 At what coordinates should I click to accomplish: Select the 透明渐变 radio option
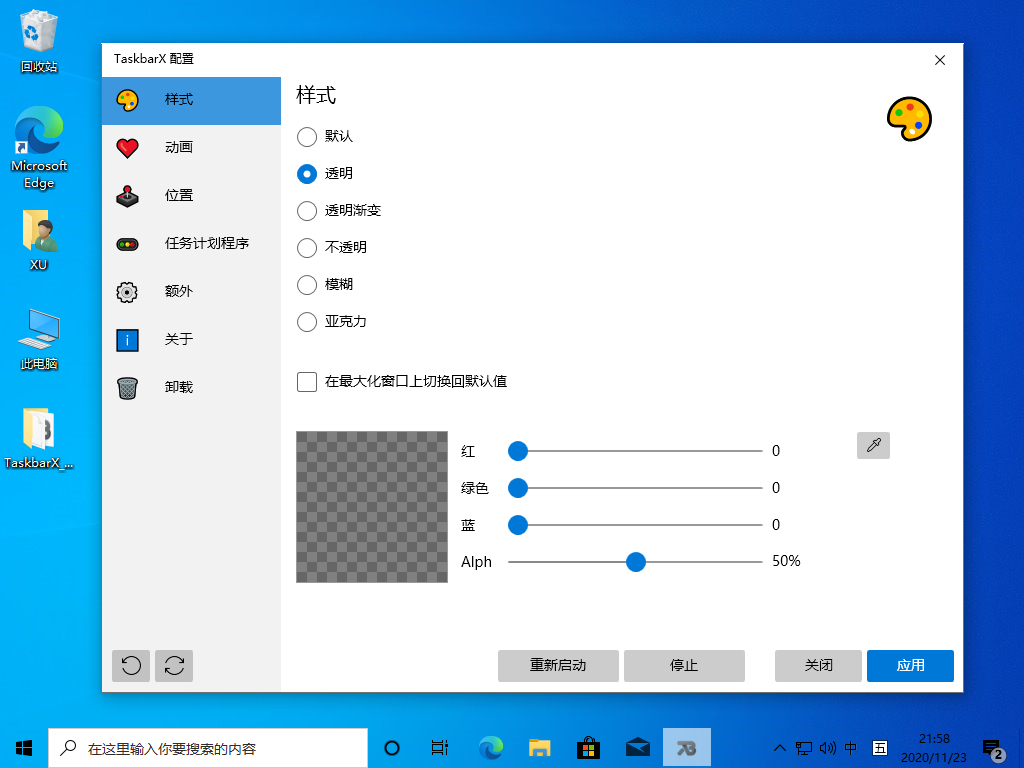[x=307, y=210]
